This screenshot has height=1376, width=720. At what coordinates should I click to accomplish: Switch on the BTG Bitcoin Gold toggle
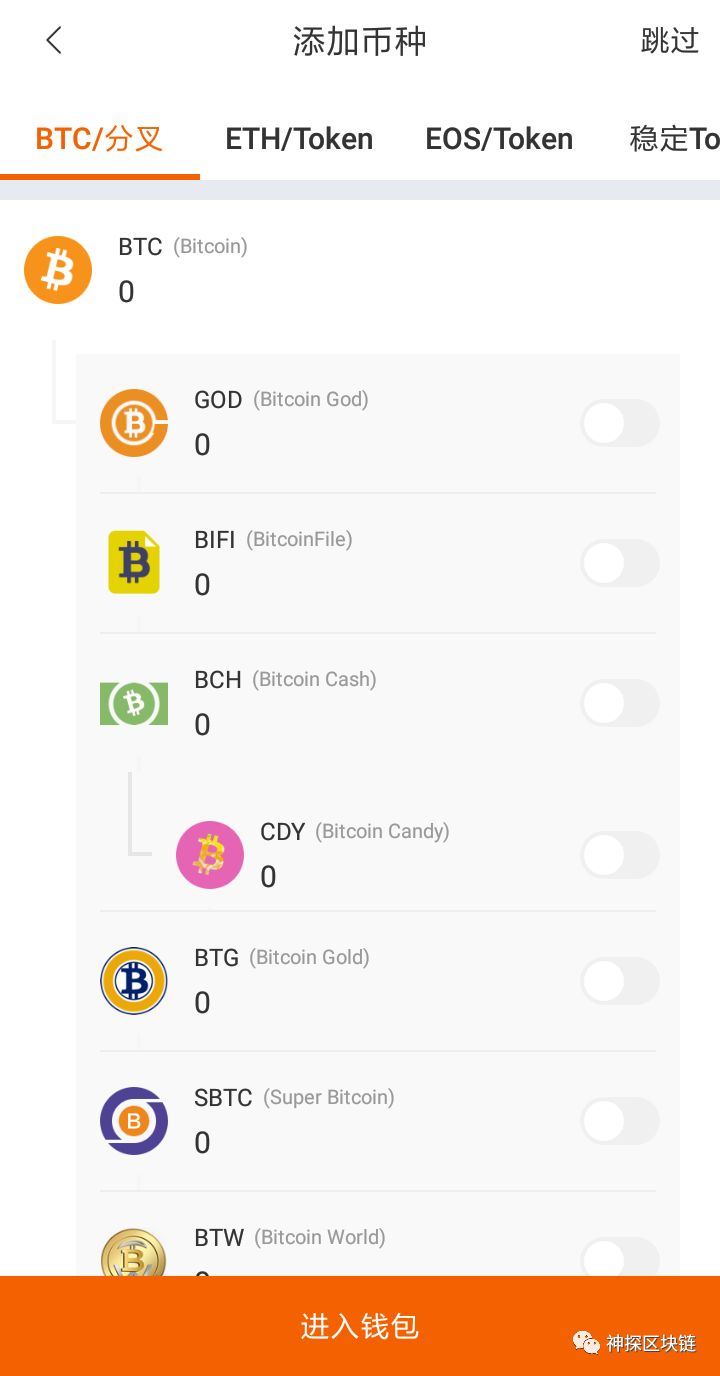pos(620,981)
